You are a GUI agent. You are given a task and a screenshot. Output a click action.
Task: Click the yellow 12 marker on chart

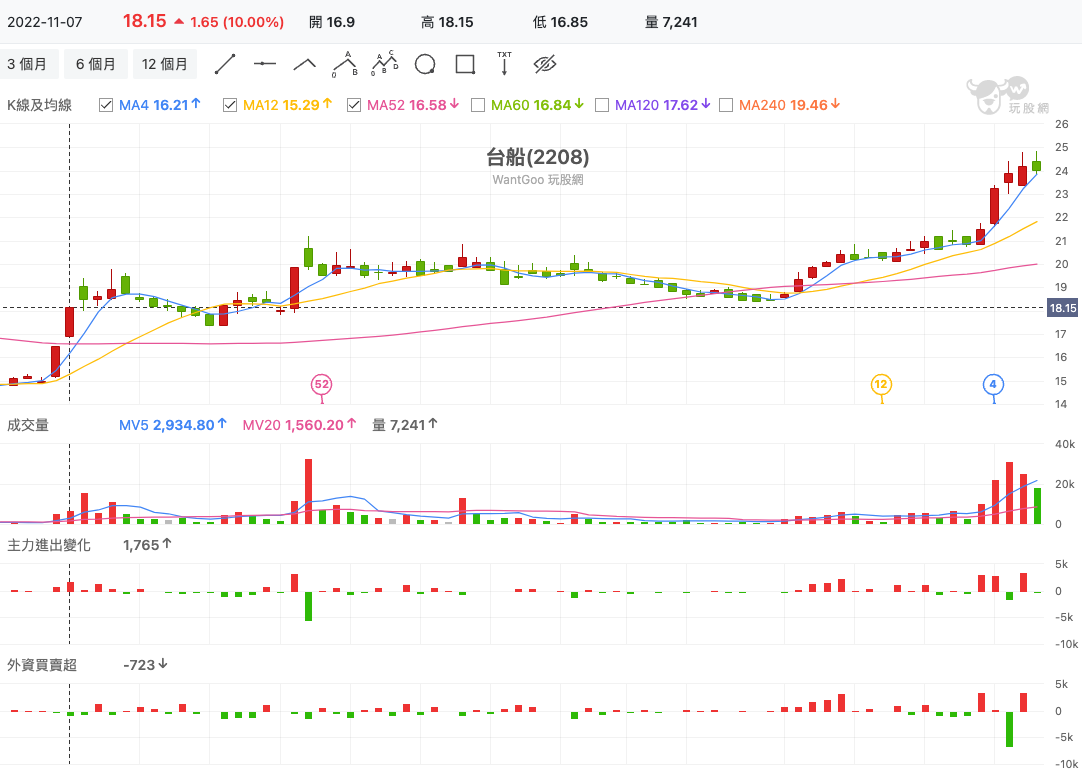pyautogui.click(x=881, y=384)
